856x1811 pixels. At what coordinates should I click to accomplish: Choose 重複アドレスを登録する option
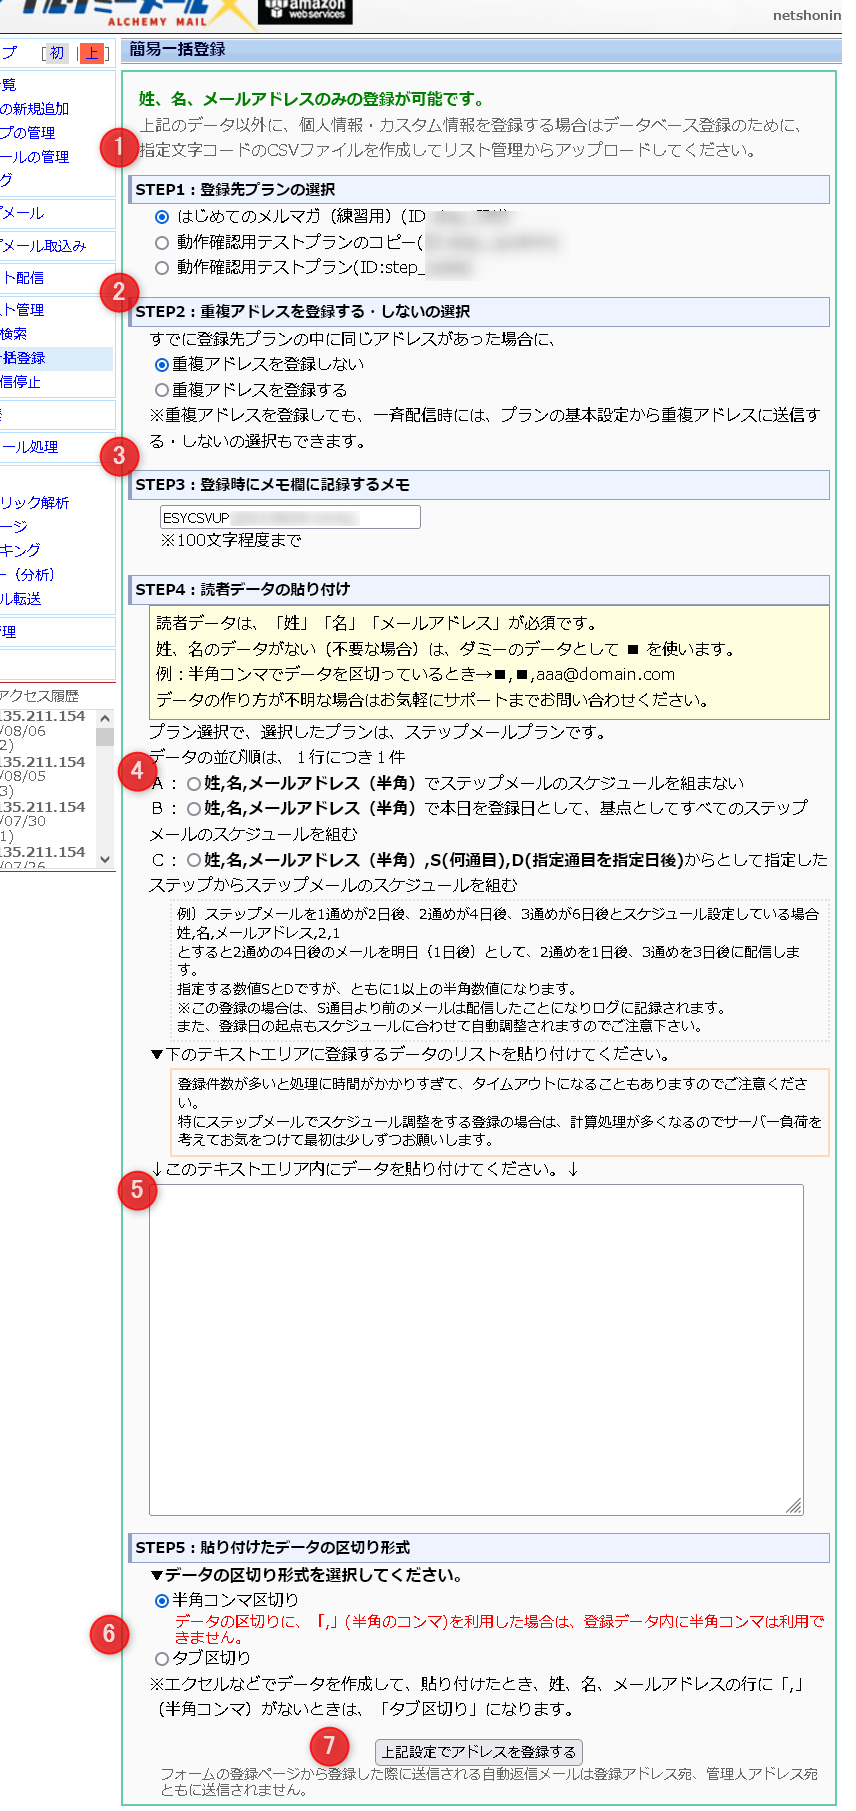pos(161,390)
